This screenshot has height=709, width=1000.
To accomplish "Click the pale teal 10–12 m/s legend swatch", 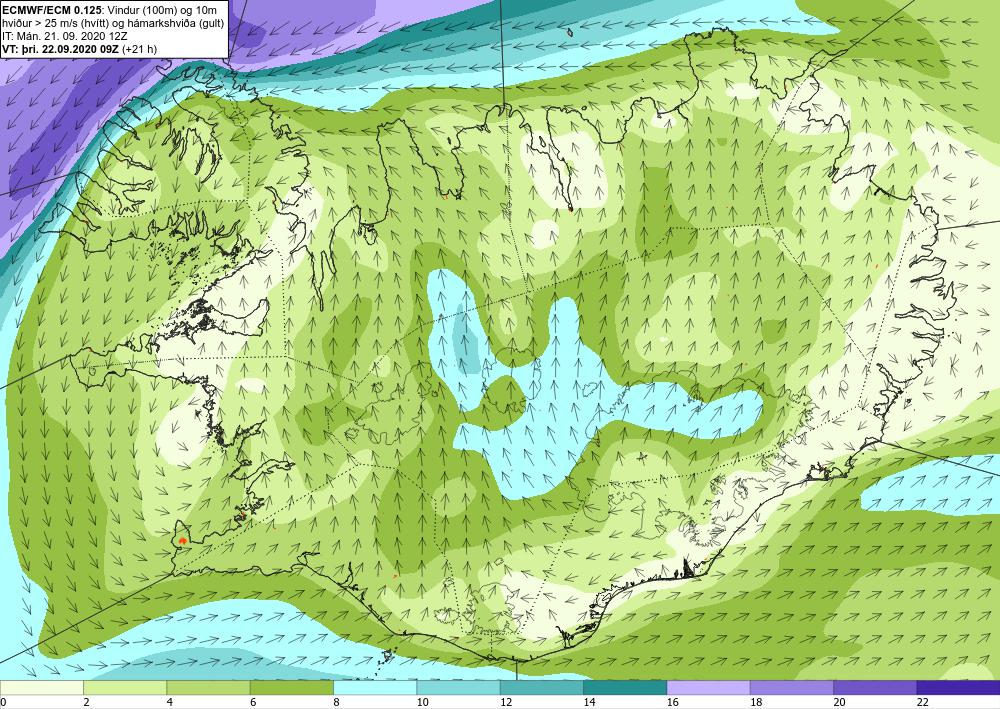I will [x=459, y=688].
